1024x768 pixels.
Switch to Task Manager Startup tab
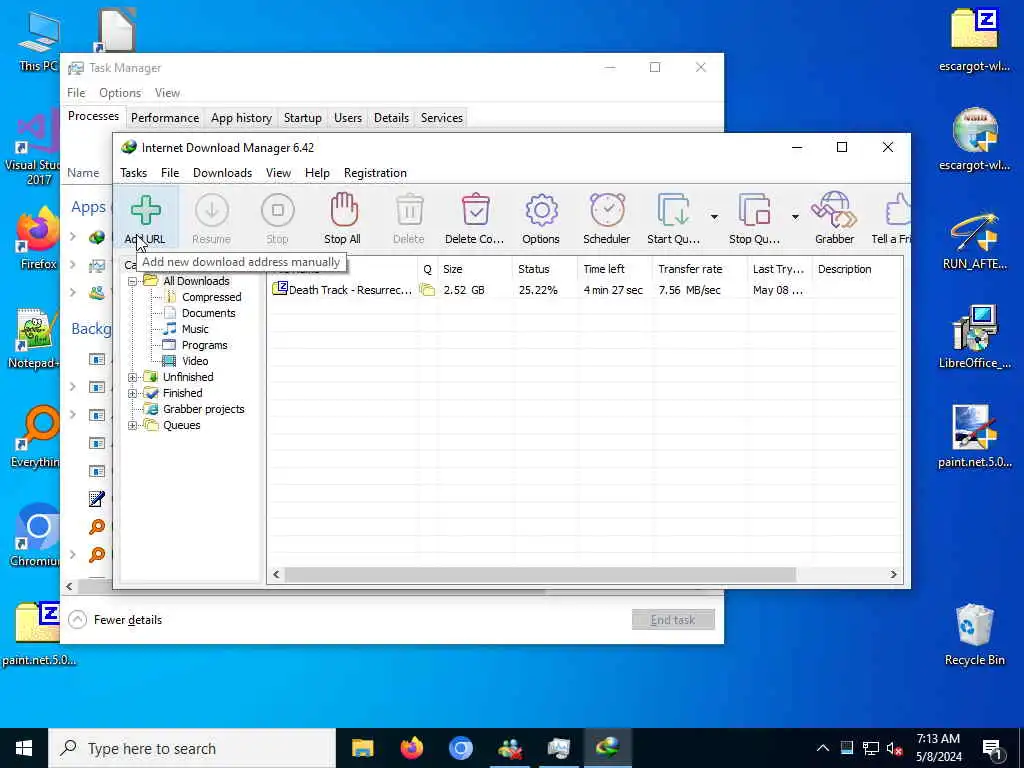[x=302, y=118]
